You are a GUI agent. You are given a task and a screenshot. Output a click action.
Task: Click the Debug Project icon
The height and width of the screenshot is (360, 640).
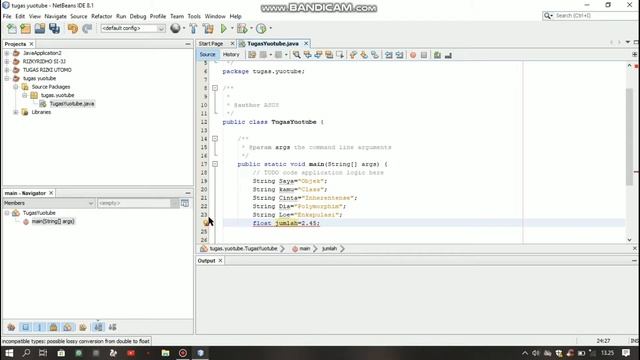pos(242,28)
